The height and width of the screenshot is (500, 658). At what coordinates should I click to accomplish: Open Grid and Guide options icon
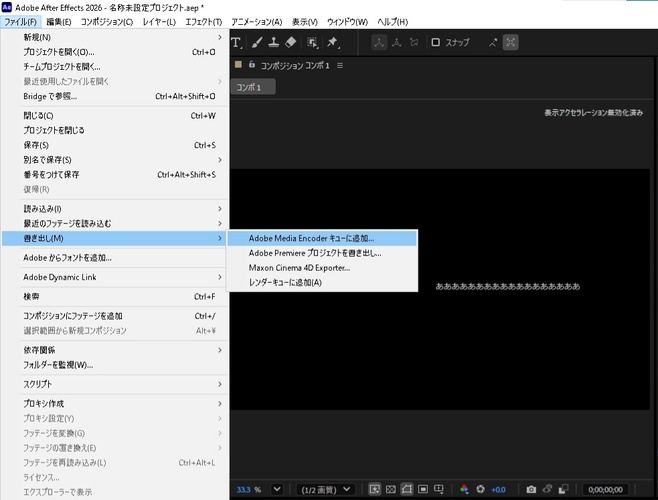coord(439,489)
